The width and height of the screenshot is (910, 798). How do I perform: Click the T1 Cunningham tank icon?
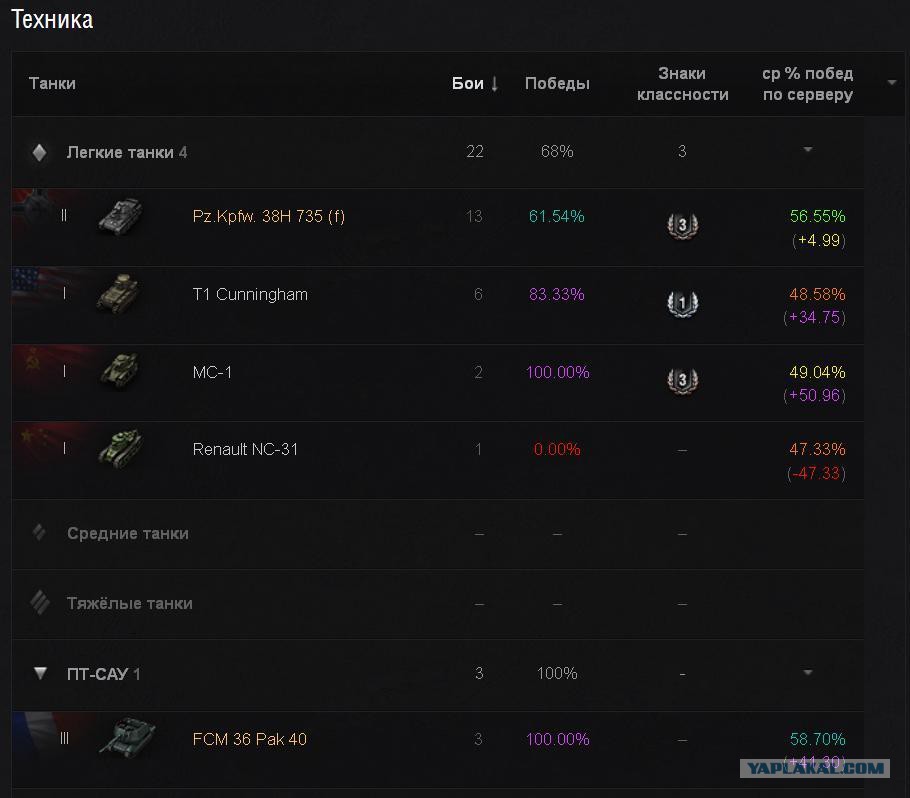117,294
